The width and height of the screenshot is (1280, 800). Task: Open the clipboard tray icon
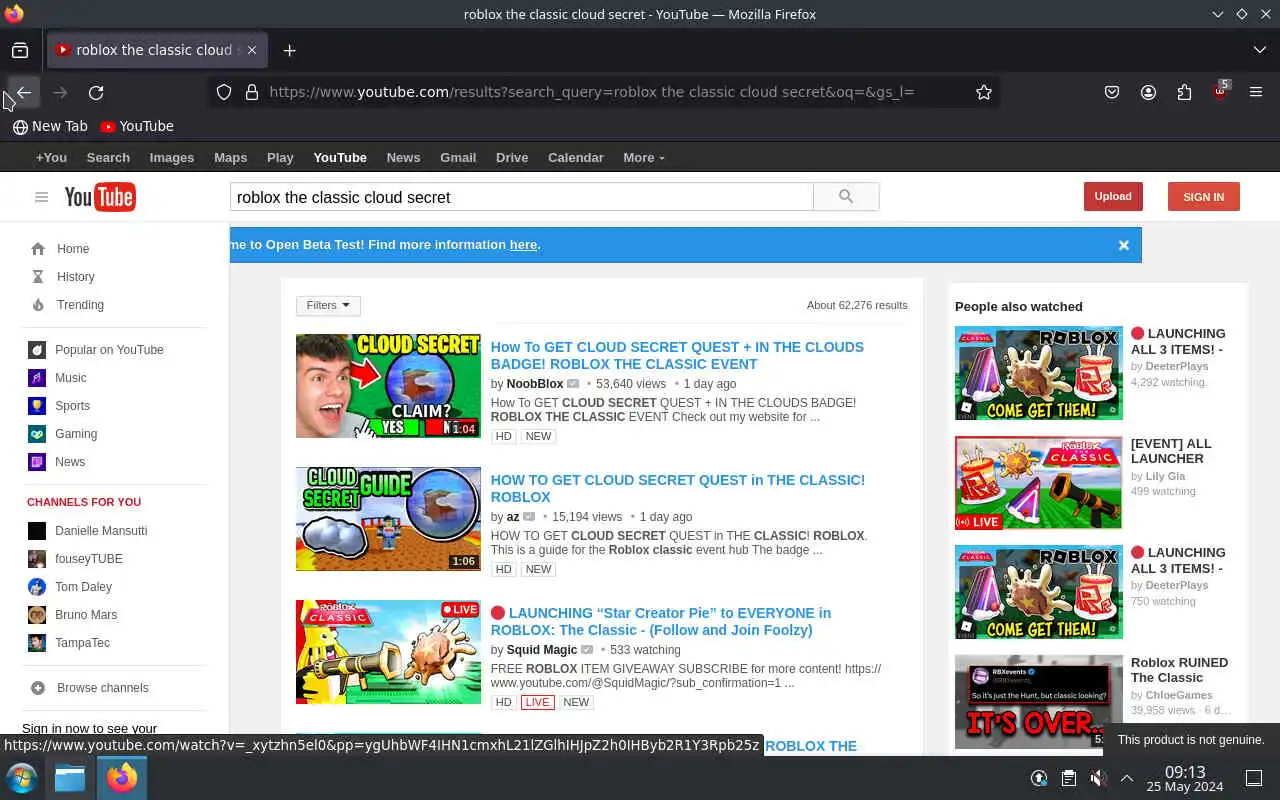coord(1068,778)
